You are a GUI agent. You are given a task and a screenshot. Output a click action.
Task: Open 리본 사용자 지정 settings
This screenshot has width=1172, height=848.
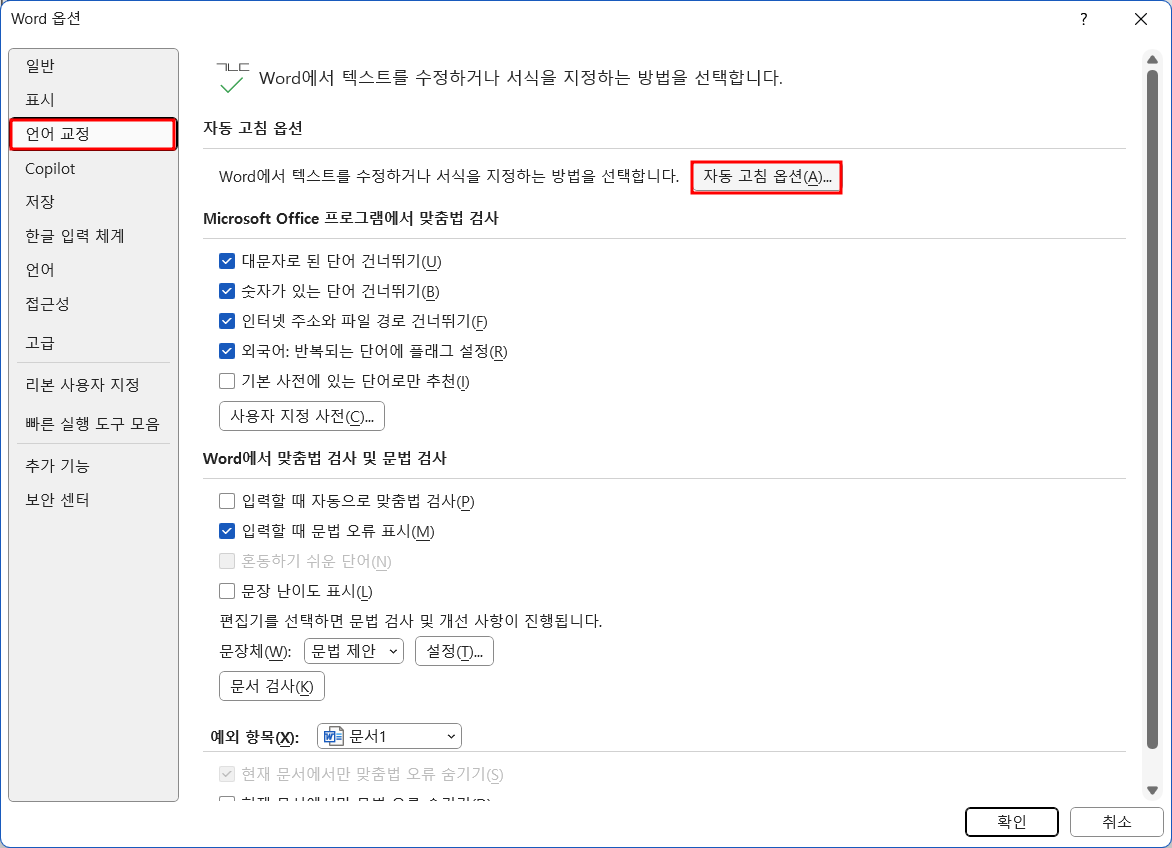click(x=93, y=385)
